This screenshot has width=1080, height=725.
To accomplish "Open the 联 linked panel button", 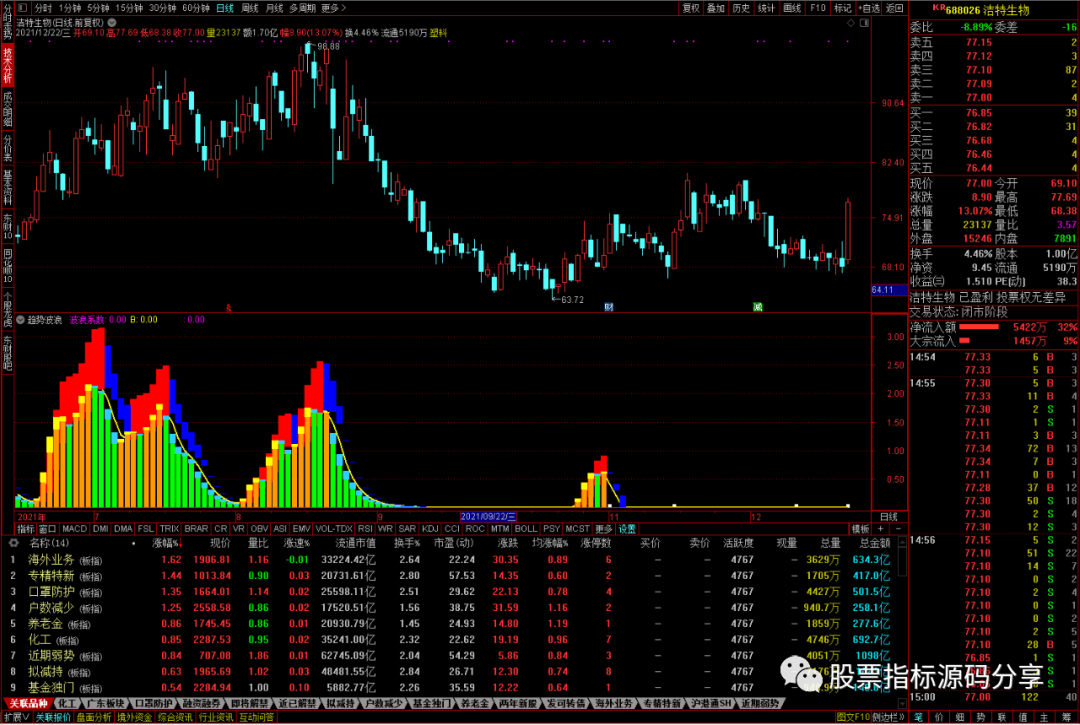I will (x=1001, y=717).
